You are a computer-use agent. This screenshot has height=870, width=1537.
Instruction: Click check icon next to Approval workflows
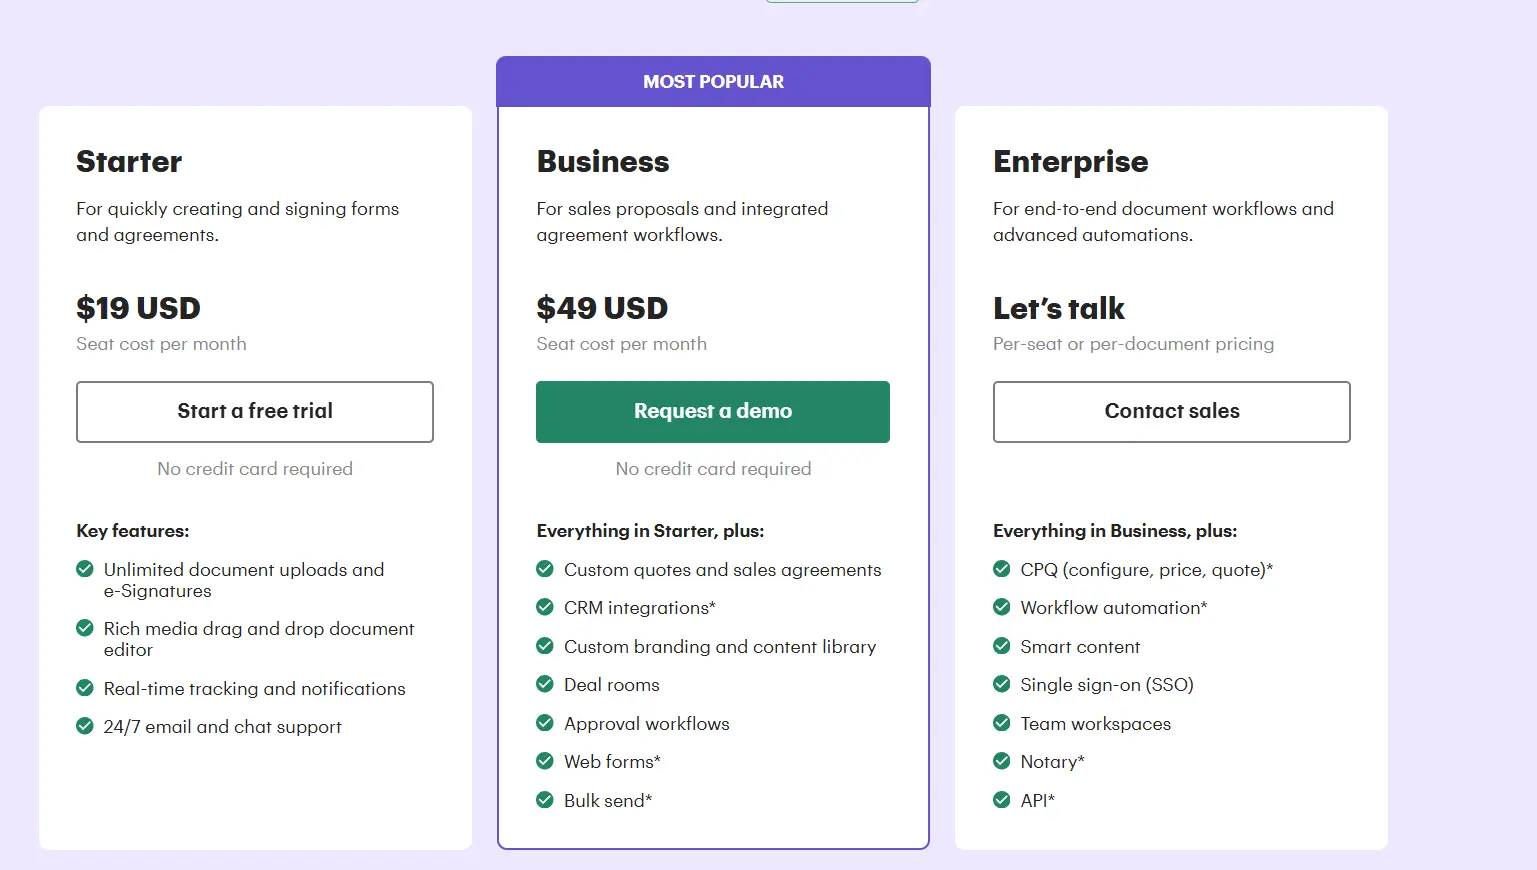tap(545, 723)
